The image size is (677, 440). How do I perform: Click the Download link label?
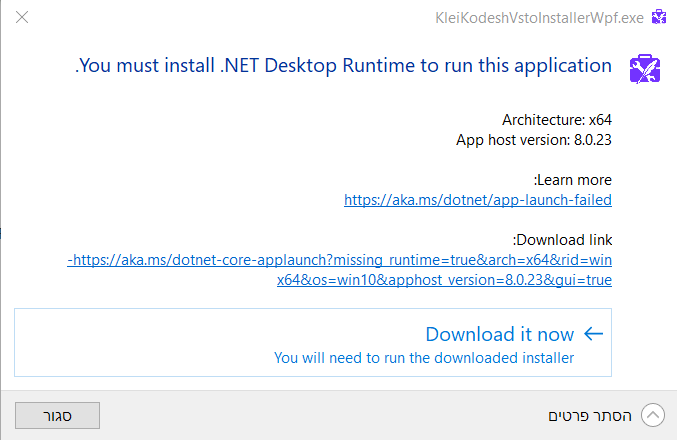pyautogui.click(x=562, y=240)
